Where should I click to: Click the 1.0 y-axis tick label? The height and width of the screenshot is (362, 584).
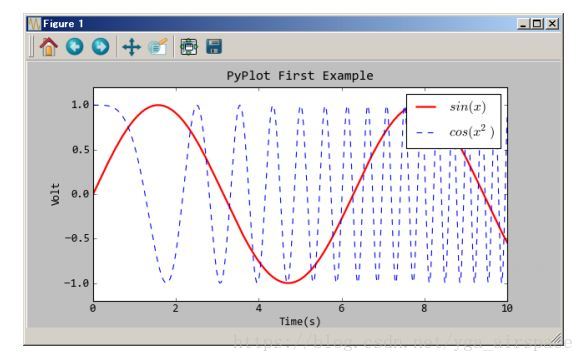point(80,105)
